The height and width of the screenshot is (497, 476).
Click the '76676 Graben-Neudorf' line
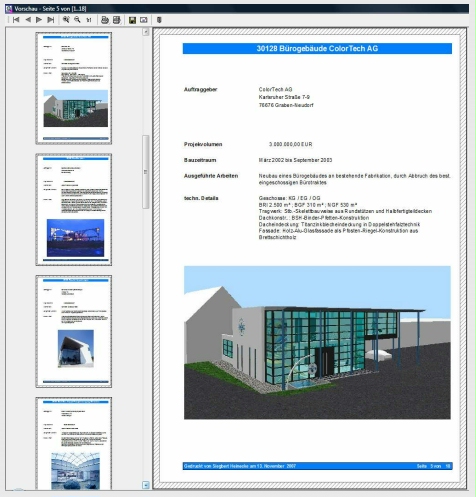click(286, 105)
